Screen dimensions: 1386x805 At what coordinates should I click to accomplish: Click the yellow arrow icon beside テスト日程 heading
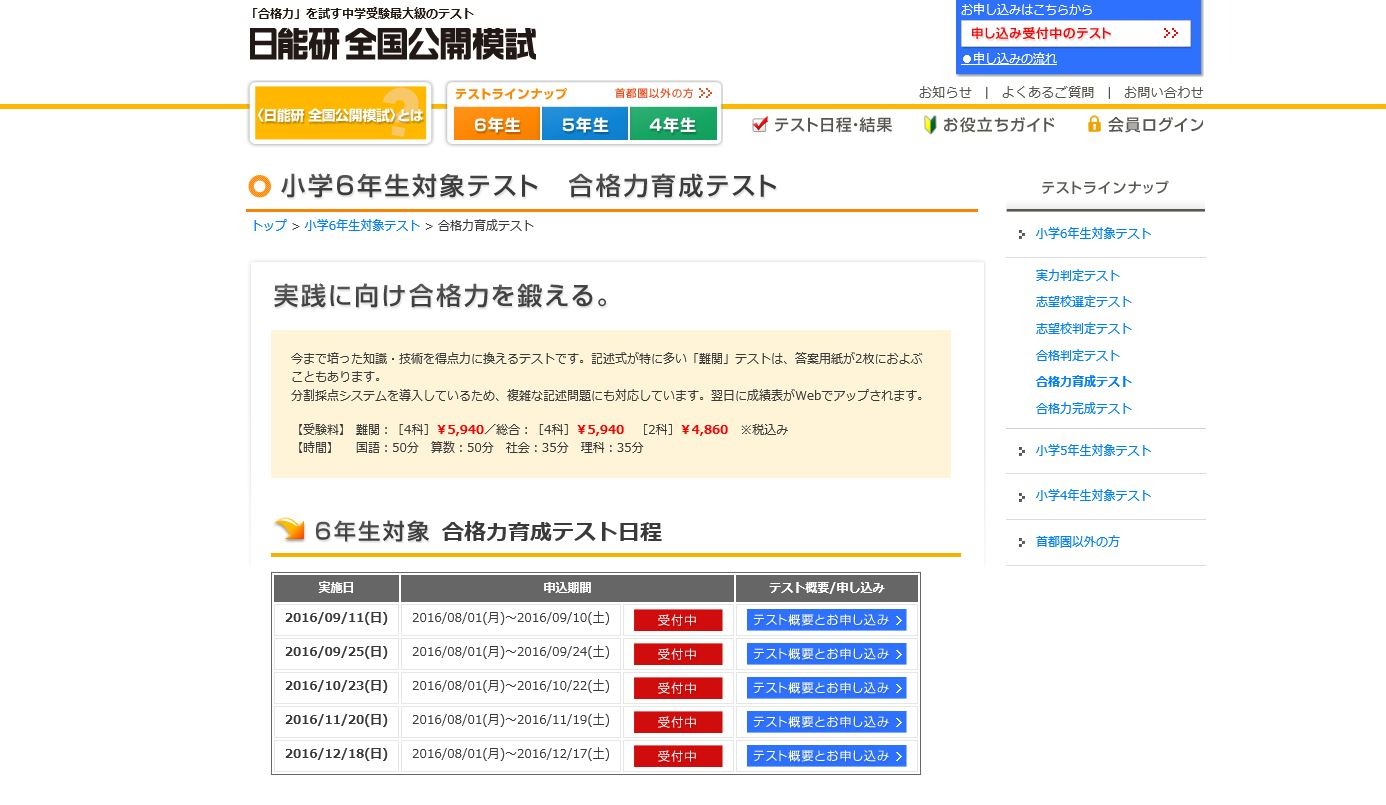coord(288,528)
